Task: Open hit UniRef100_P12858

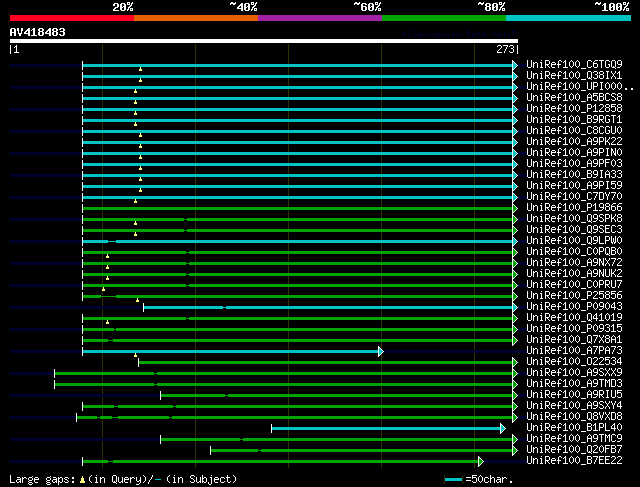Action: click(574, 108)
